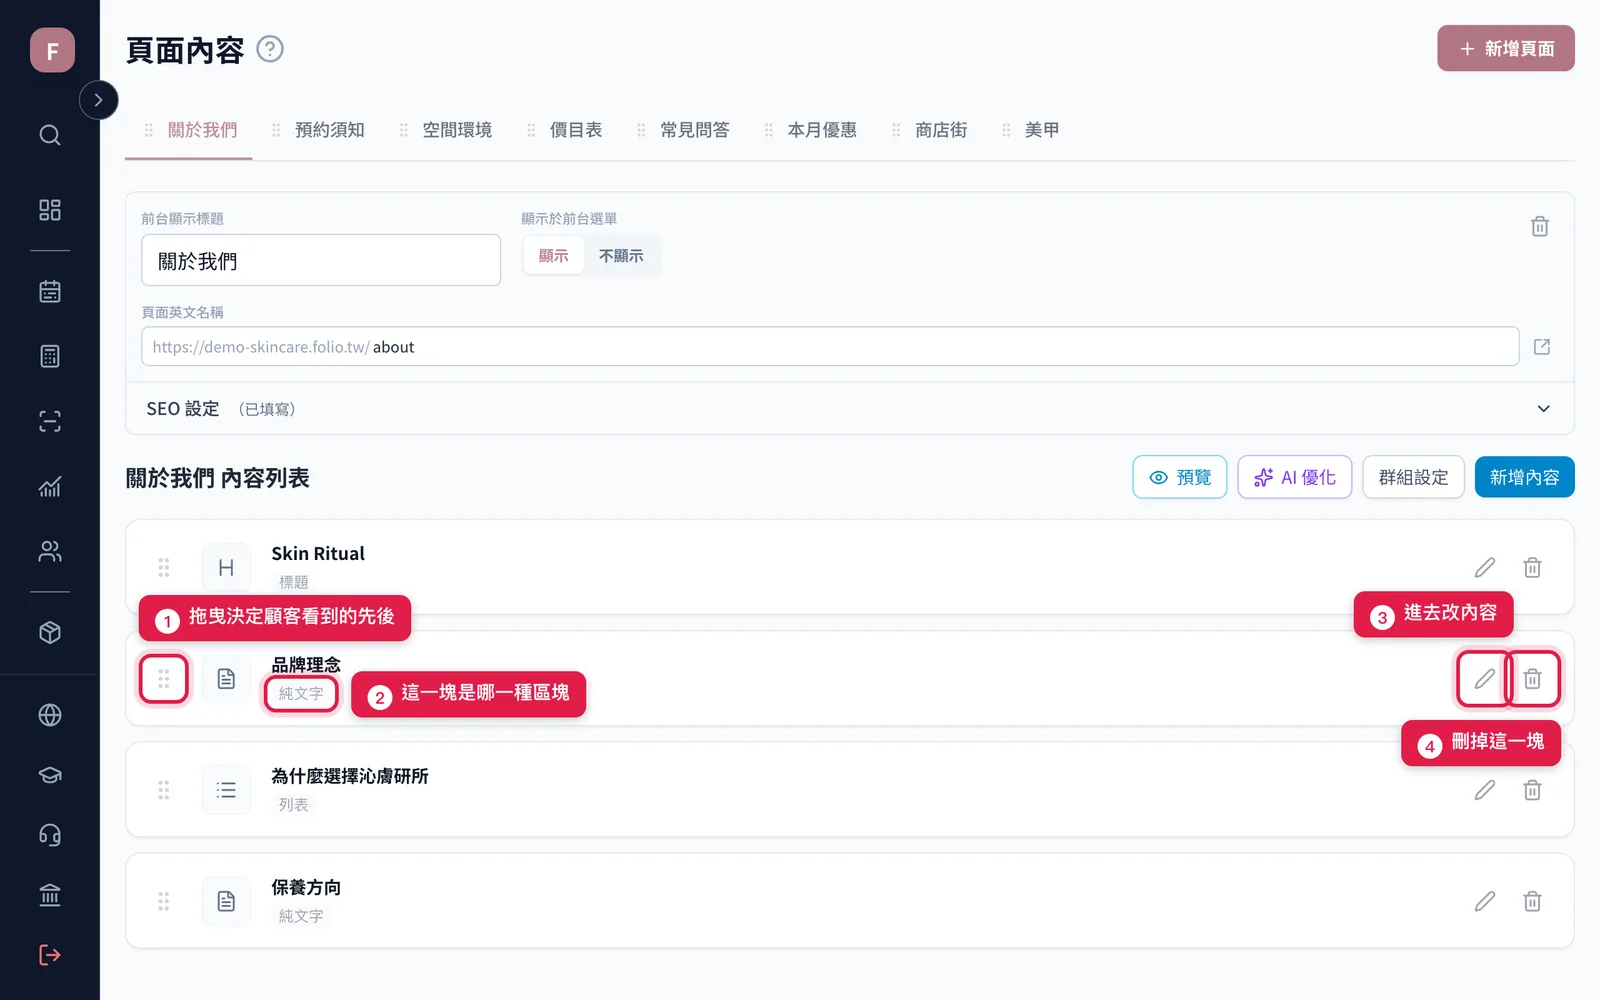The width and height of the screenshot is (1600, 1000).
Task: Expand the SEO 設定 section
Action: (x=850, y=408)
